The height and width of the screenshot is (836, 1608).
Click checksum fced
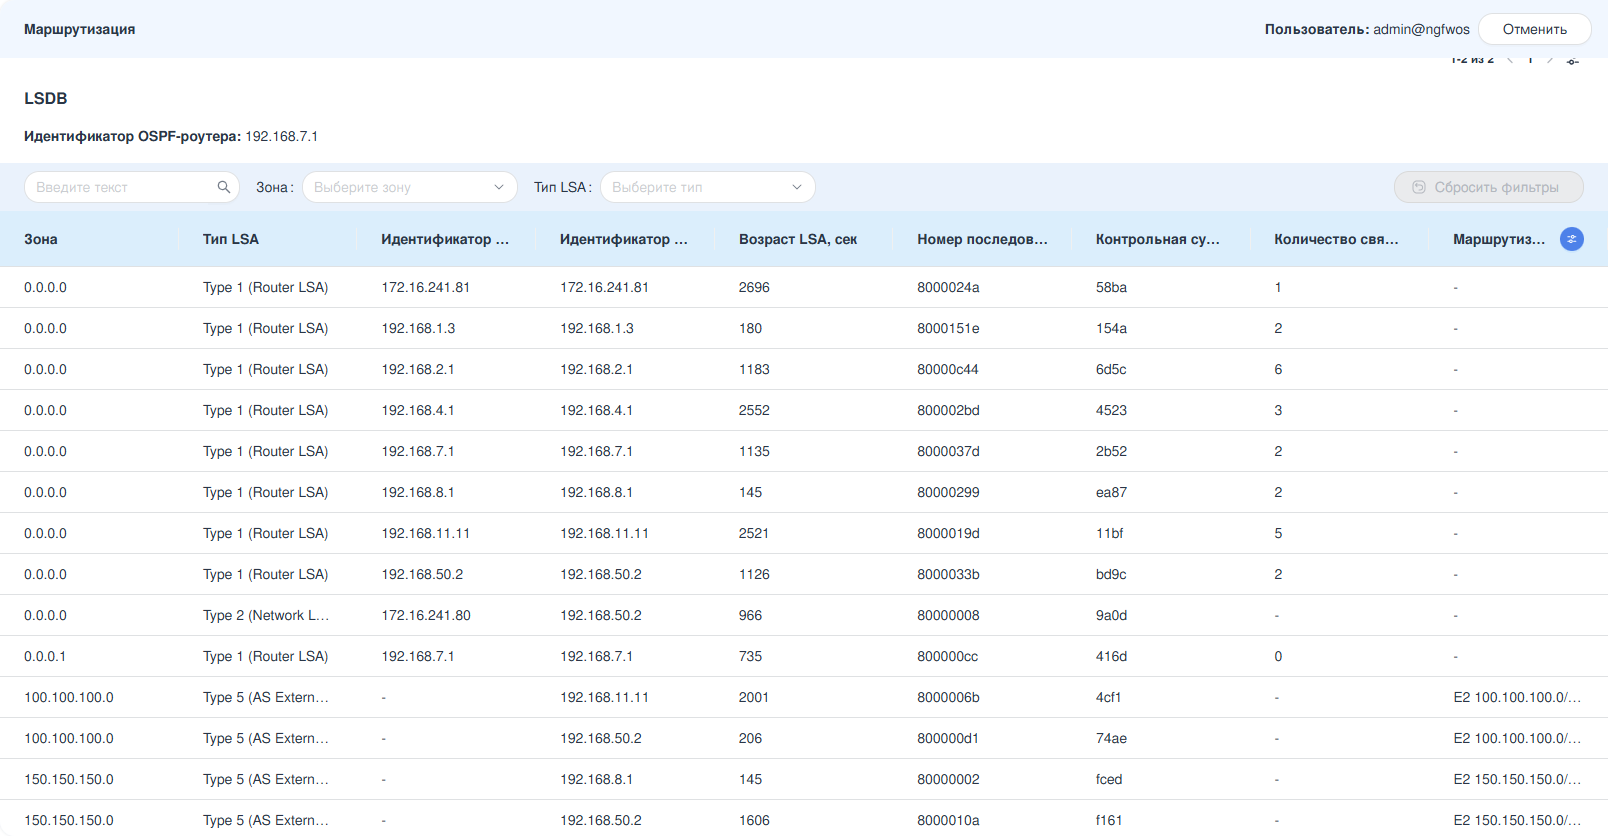[1109, 779]
